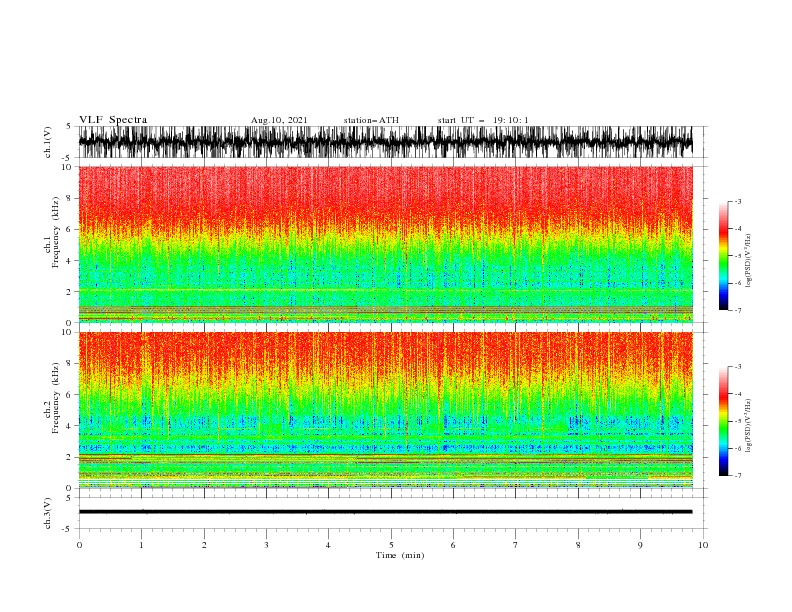Image resolution: width=792 pixels, height=612 pixels.
Task: Click the log(PSD) label beside ch.1 colorbar
Action: click(748, 261)
